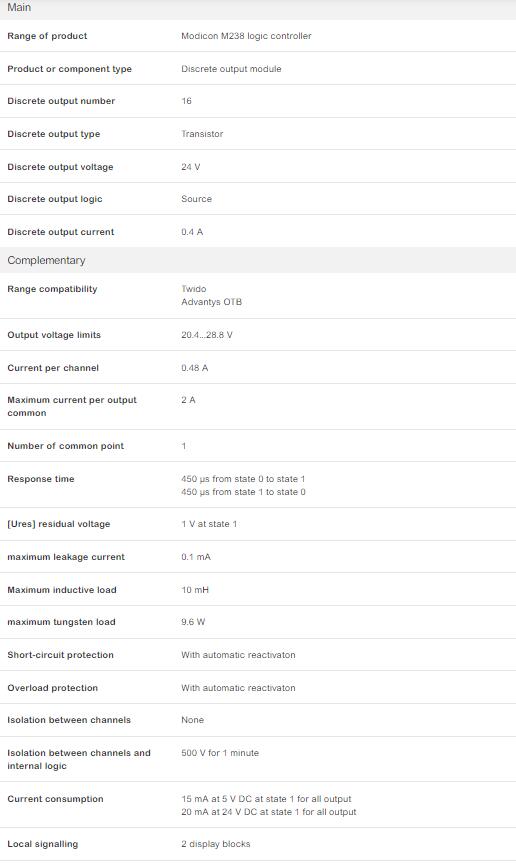Select the Range of product label

click(47, 36)
